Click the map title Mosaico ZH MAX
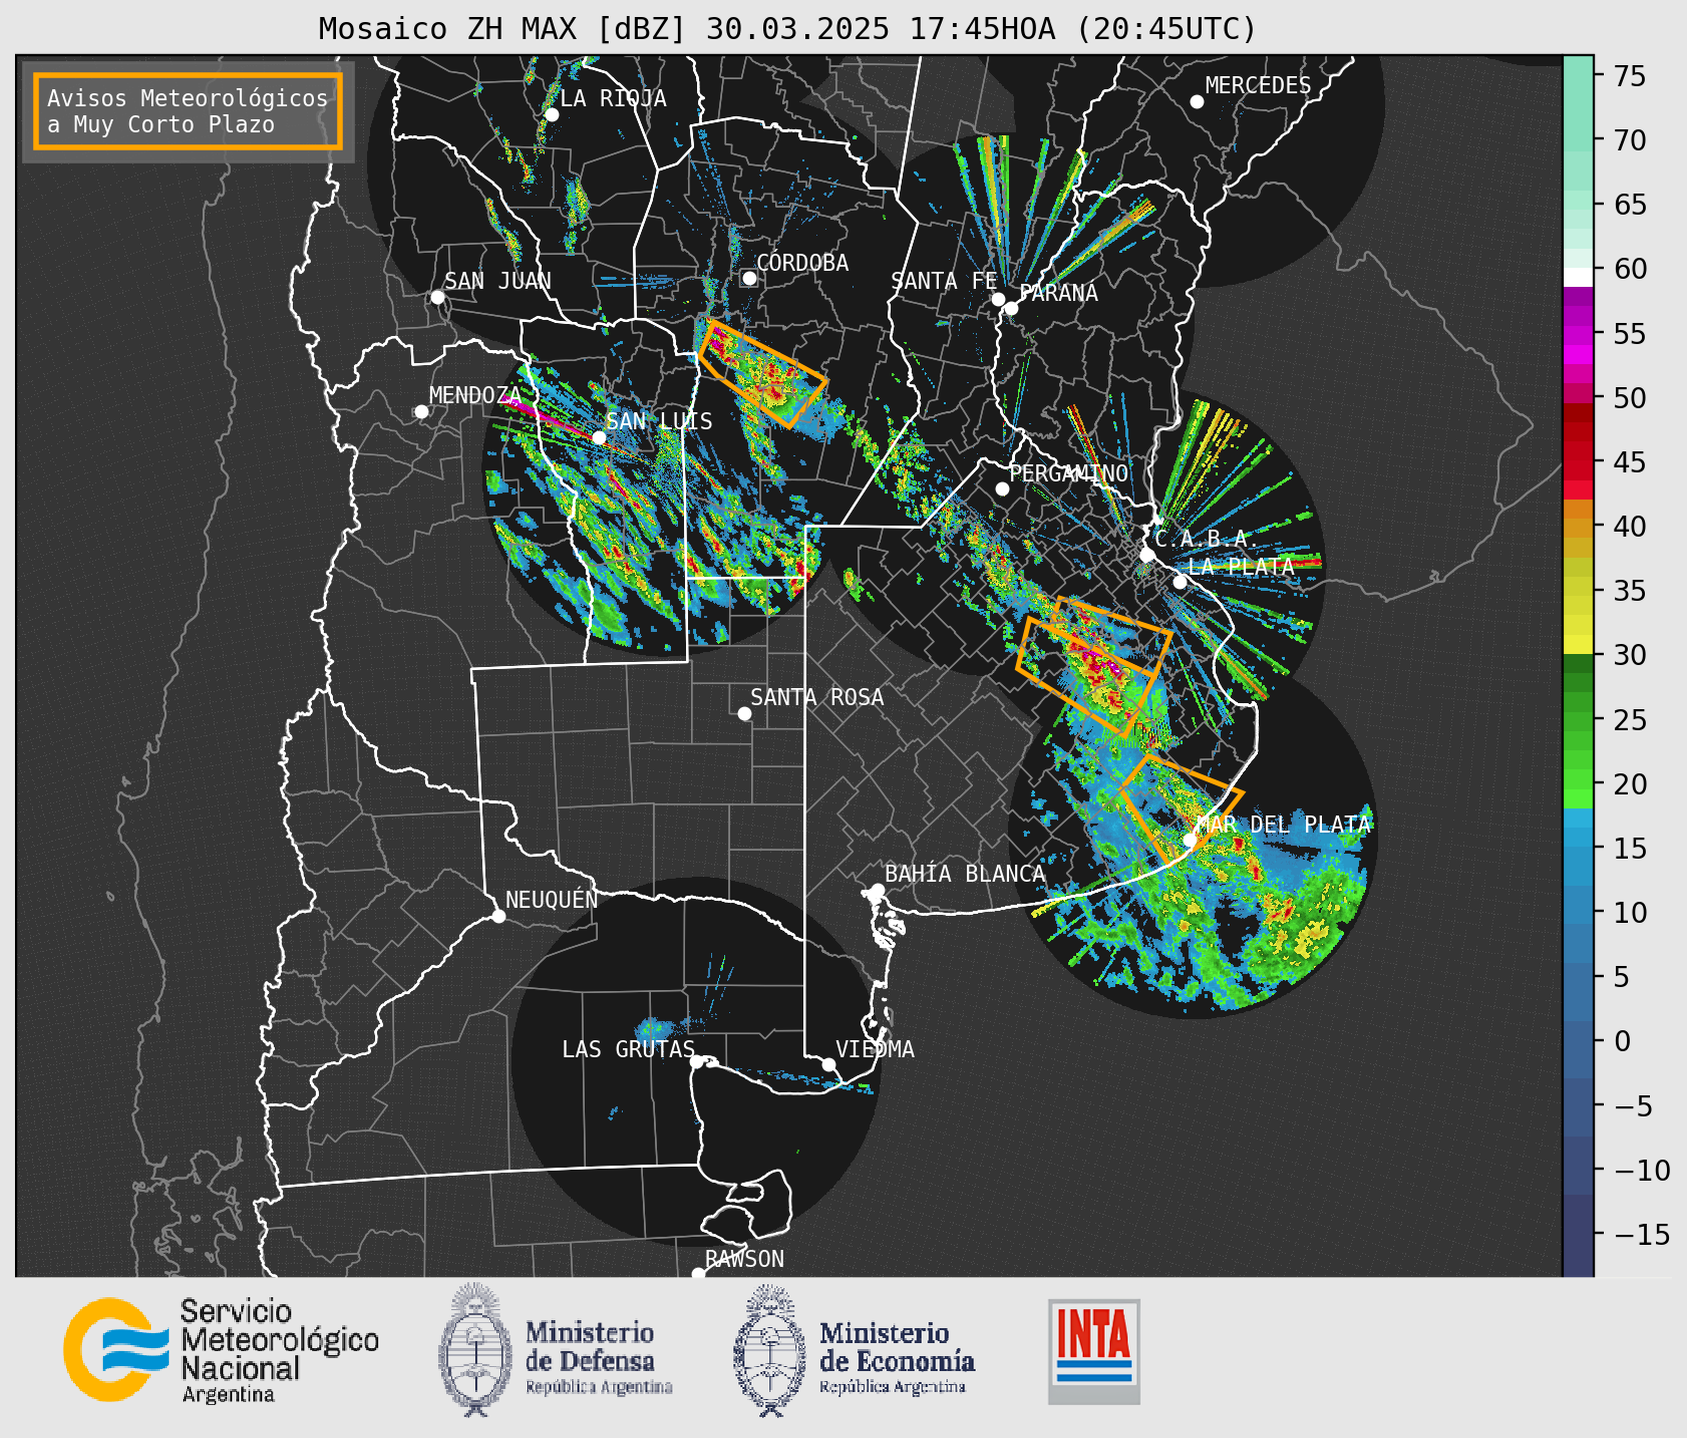Screen dimensions: 1687x1438 coord(787,29)
